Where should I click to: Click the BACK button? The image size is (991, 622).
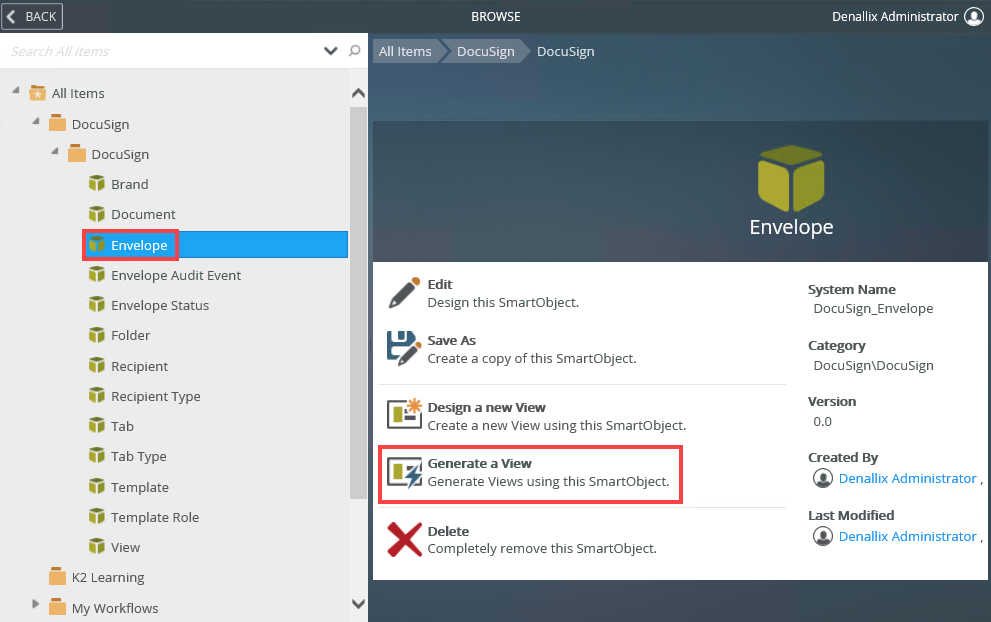(32, 16)
